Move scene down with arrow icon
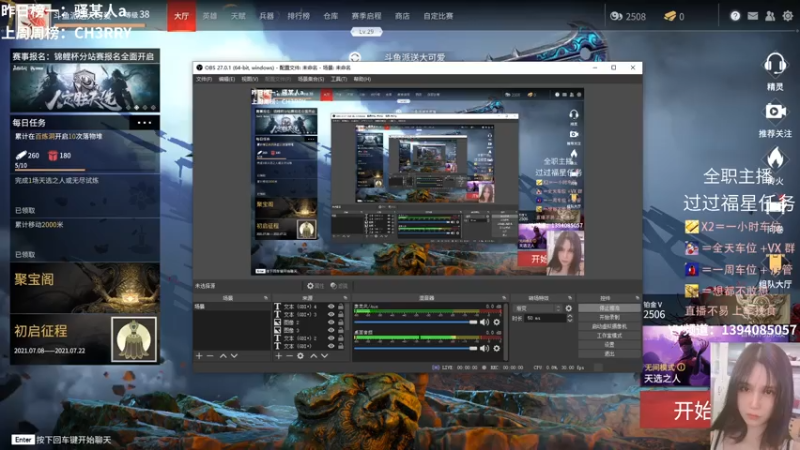Screen dimensions: 800x450 [234, 356]
